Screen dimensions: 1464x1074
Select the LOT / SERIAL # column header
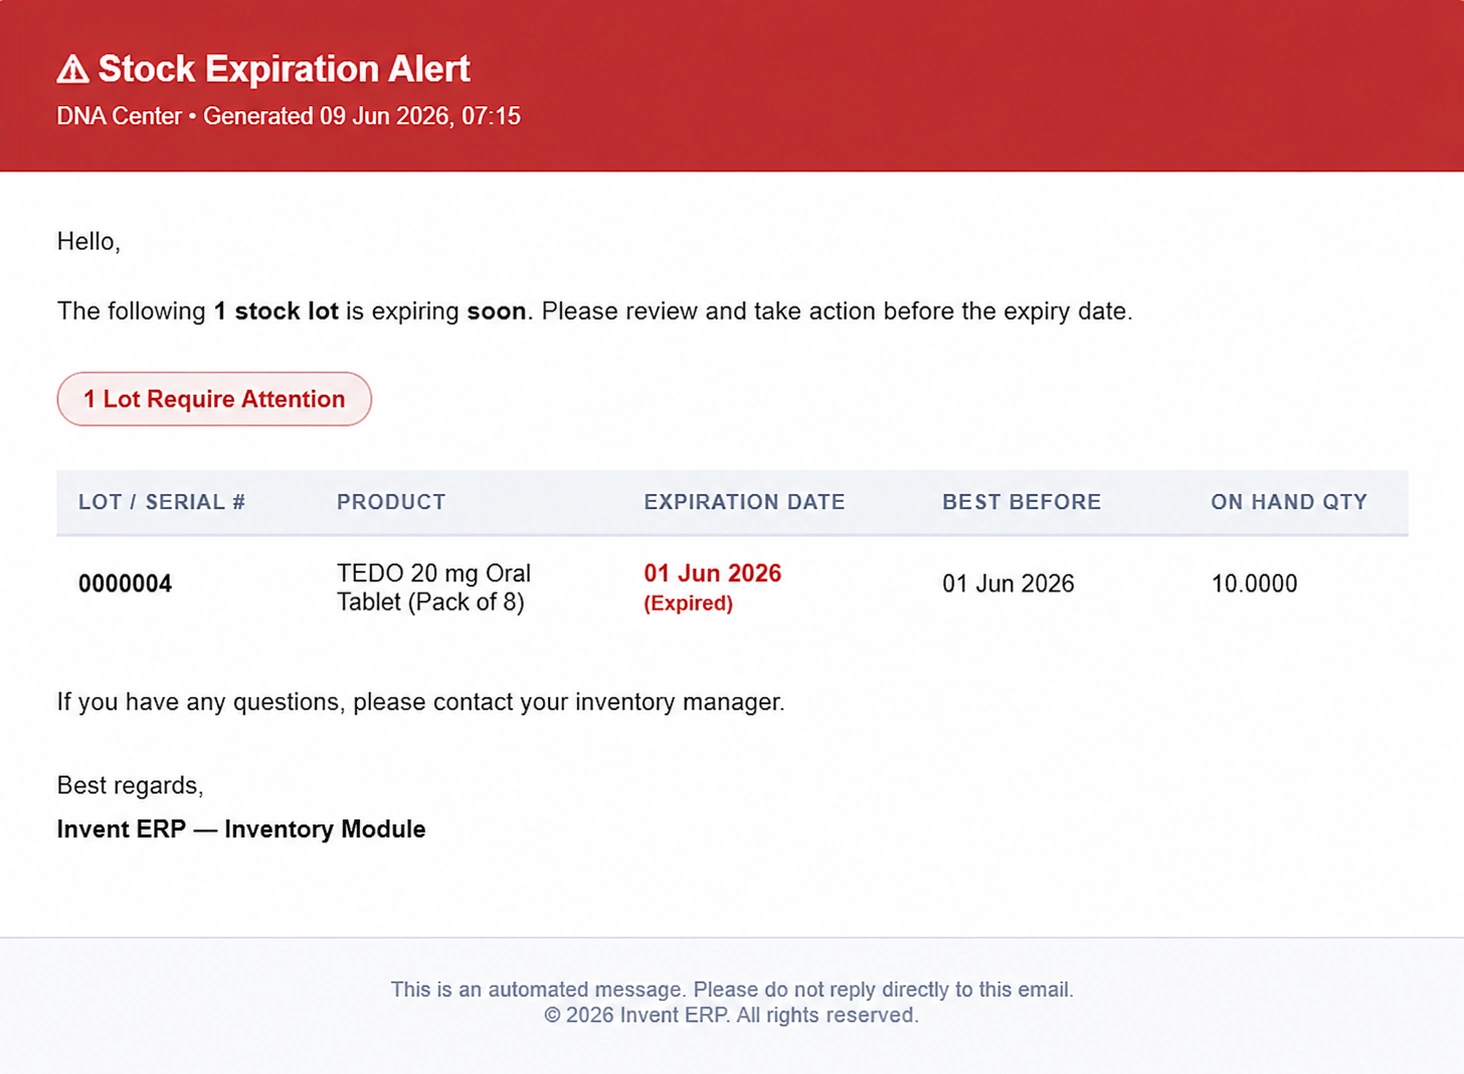coord(162,502)
